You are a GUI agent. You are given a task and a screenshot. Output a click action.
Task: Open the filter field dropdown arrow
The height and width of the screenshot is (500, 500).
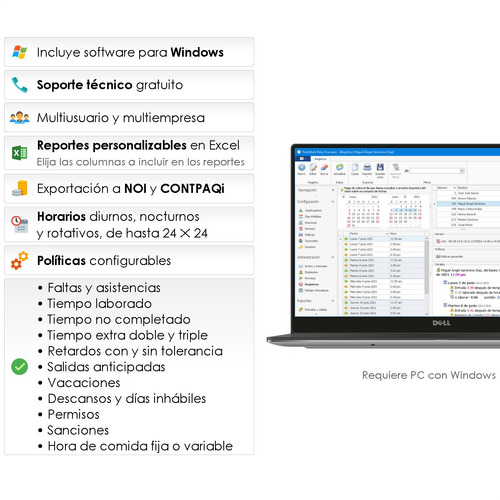click(x=462, y=171)
